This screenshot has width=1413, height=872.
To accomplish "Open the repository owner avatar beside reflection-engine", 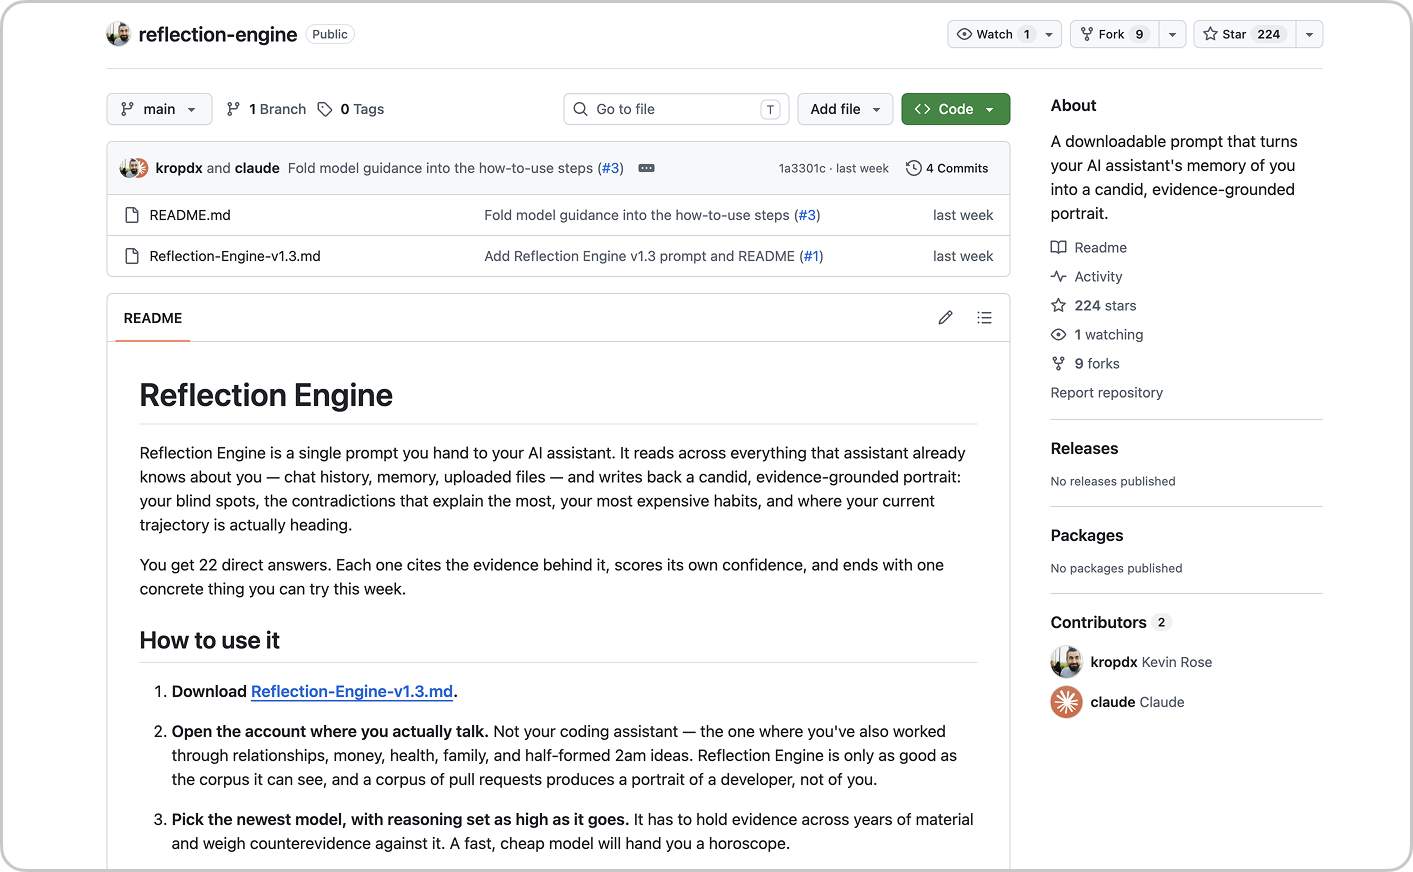I will click(x=119, y=34).
